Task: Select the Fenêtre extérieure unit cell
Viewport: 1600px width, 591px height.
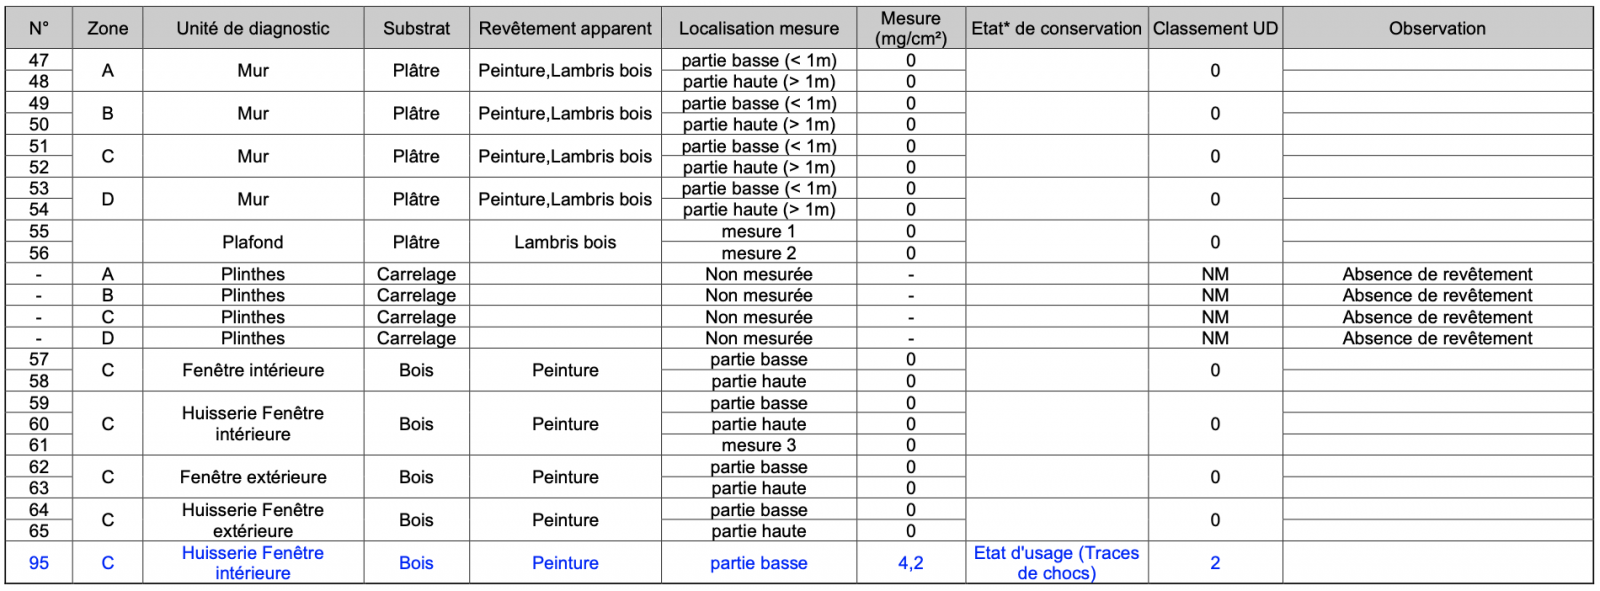Action: [253, 477]
